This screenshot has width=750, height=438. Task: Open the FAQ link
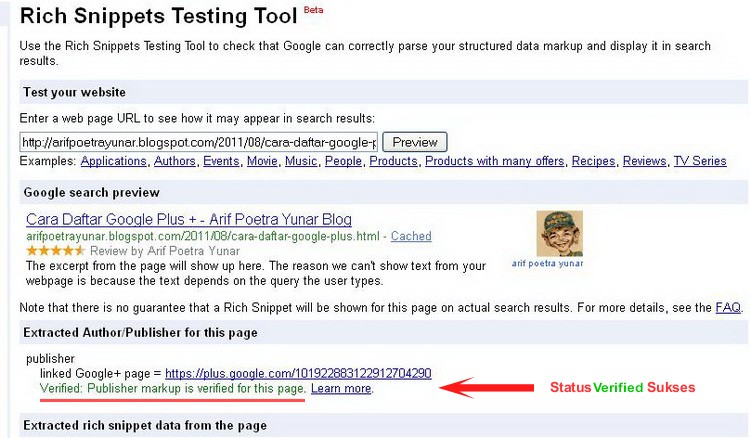[x=728, y=307]
